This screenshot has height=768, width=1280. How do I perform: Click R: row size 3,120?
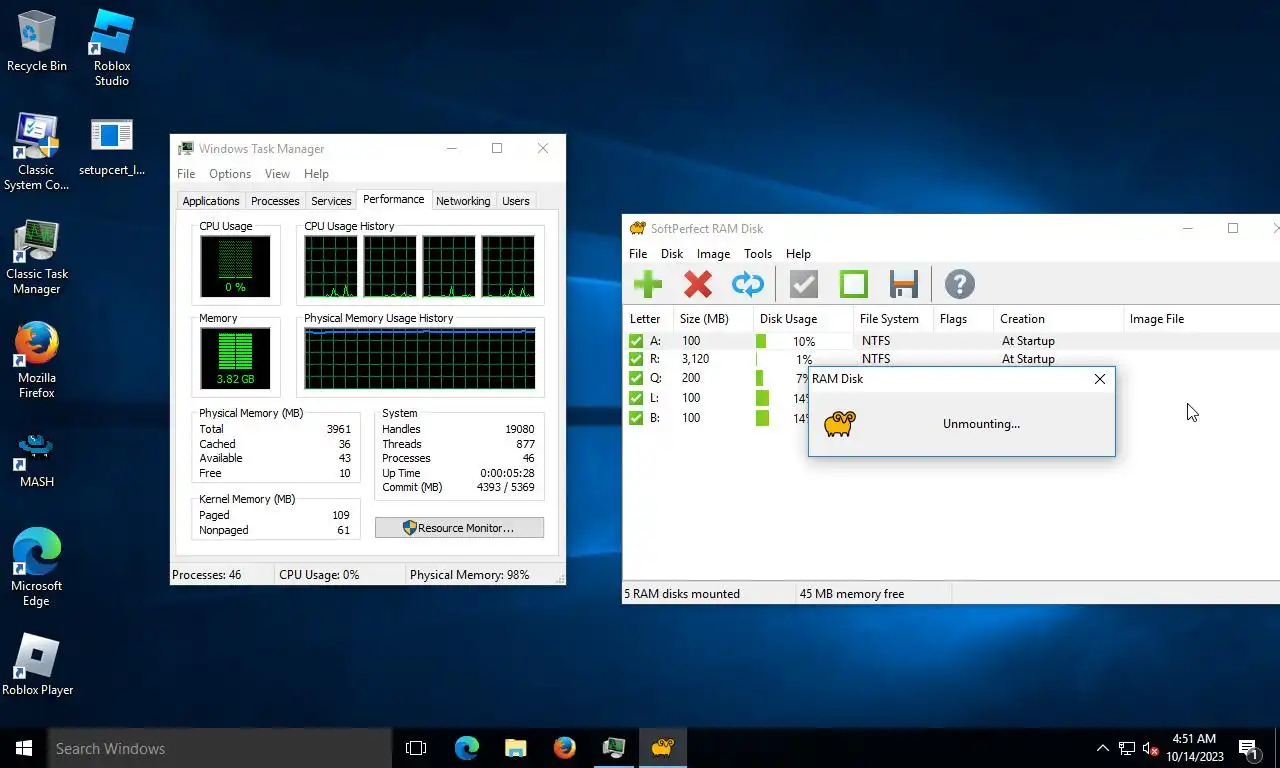pyautogui.click(x=695, y=359)
